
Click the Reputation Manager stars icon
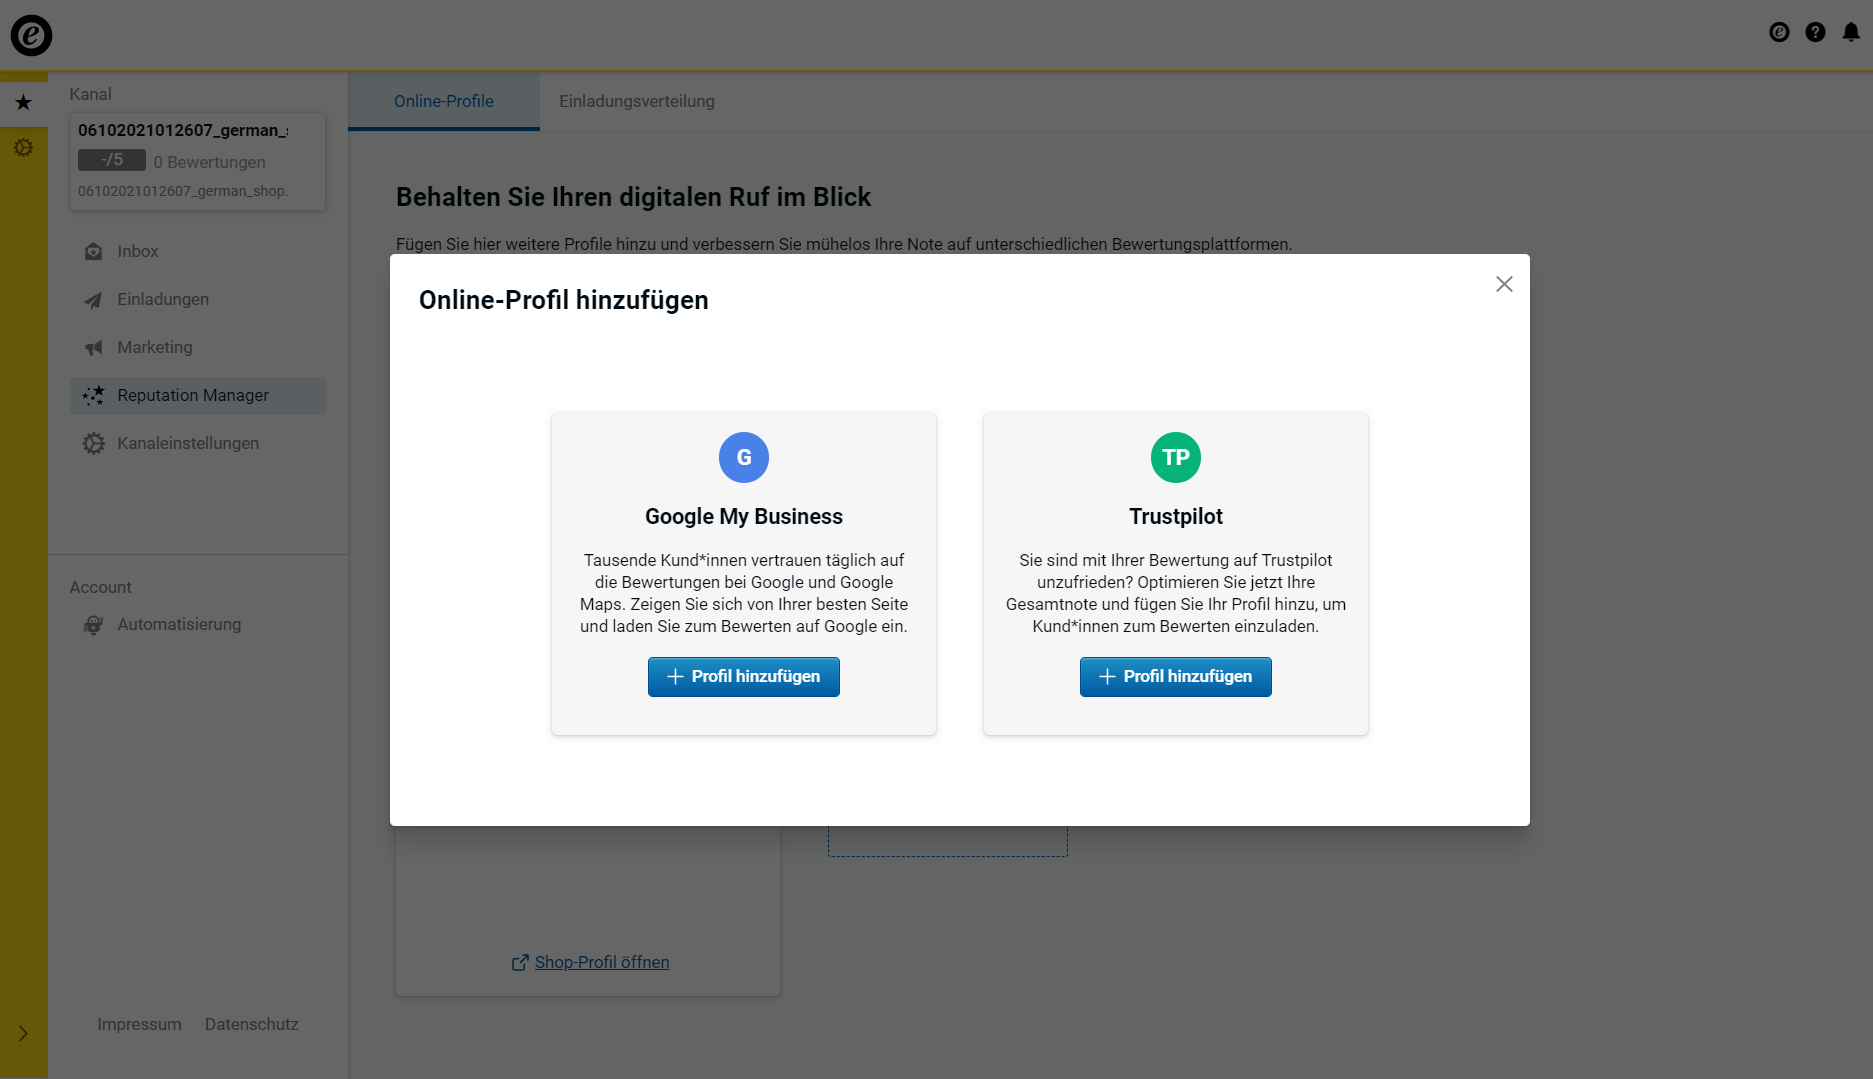click(93, 395)
